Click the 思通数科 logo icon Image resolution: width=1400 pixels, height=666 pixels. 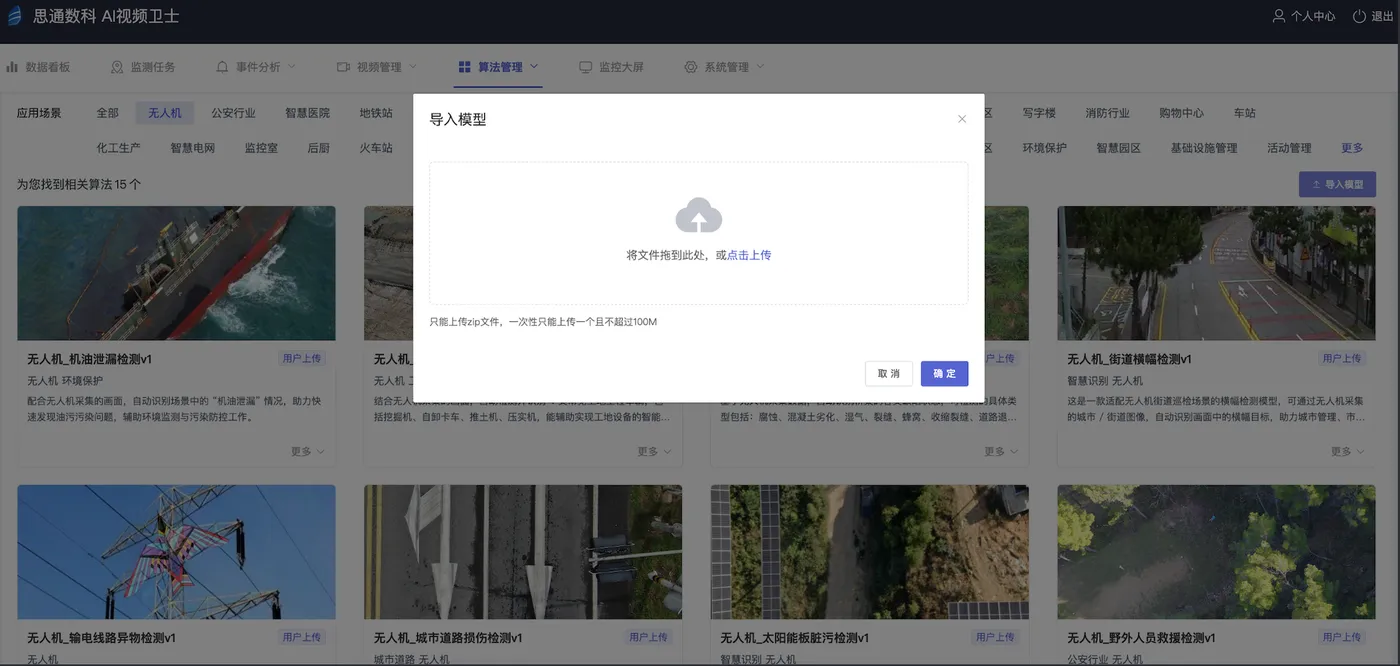click(14, 17)
